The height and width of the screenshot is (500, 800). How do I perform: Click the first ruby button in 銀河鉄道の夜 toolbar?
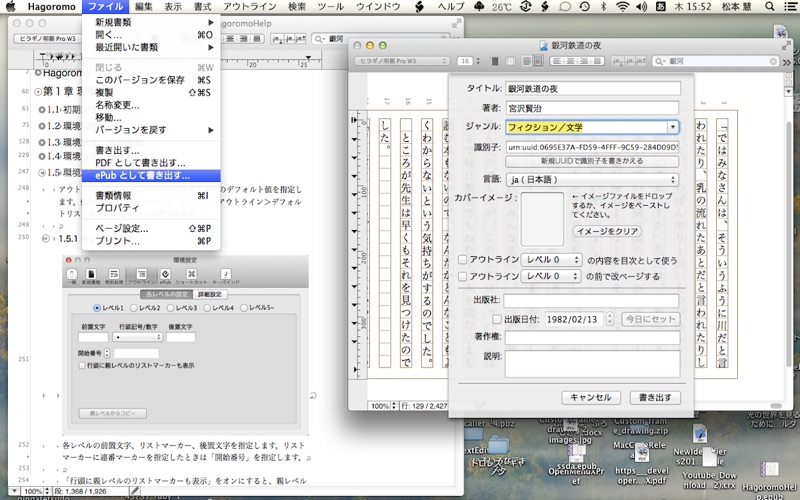[617, 61]
